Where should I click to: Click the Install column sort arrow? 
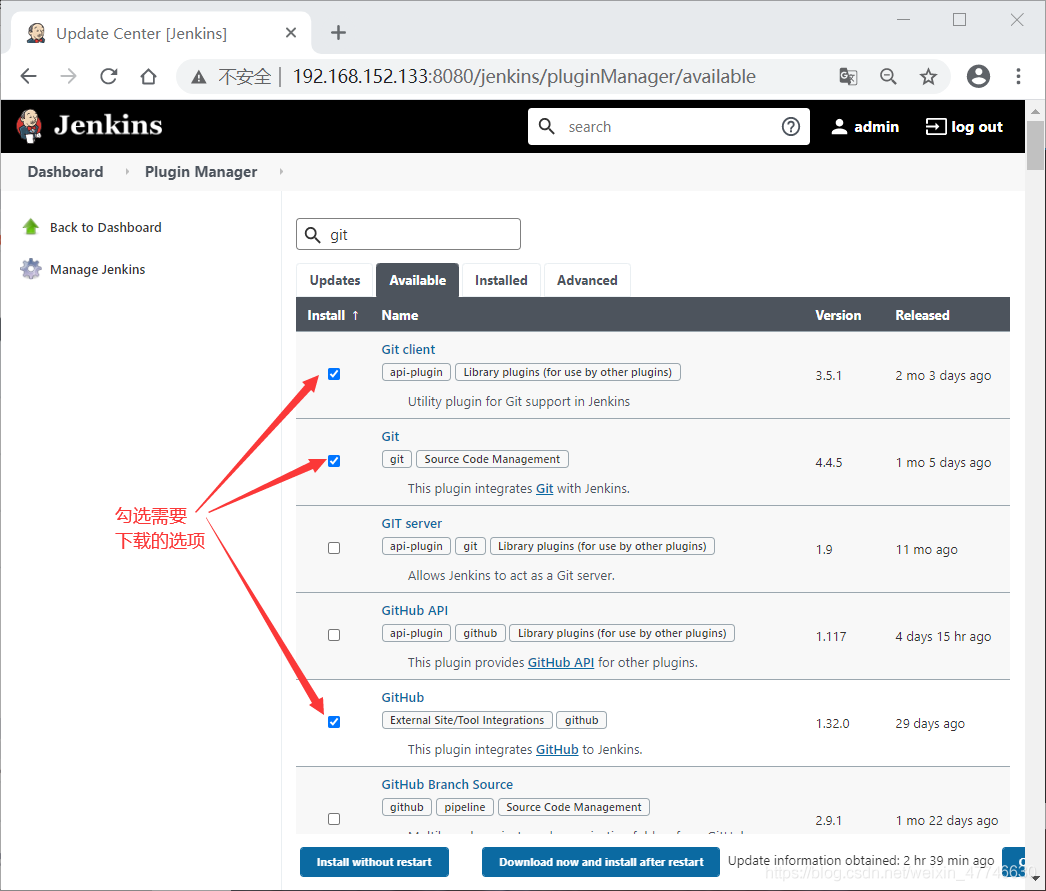pyautogui.click(x=356, y=315)
